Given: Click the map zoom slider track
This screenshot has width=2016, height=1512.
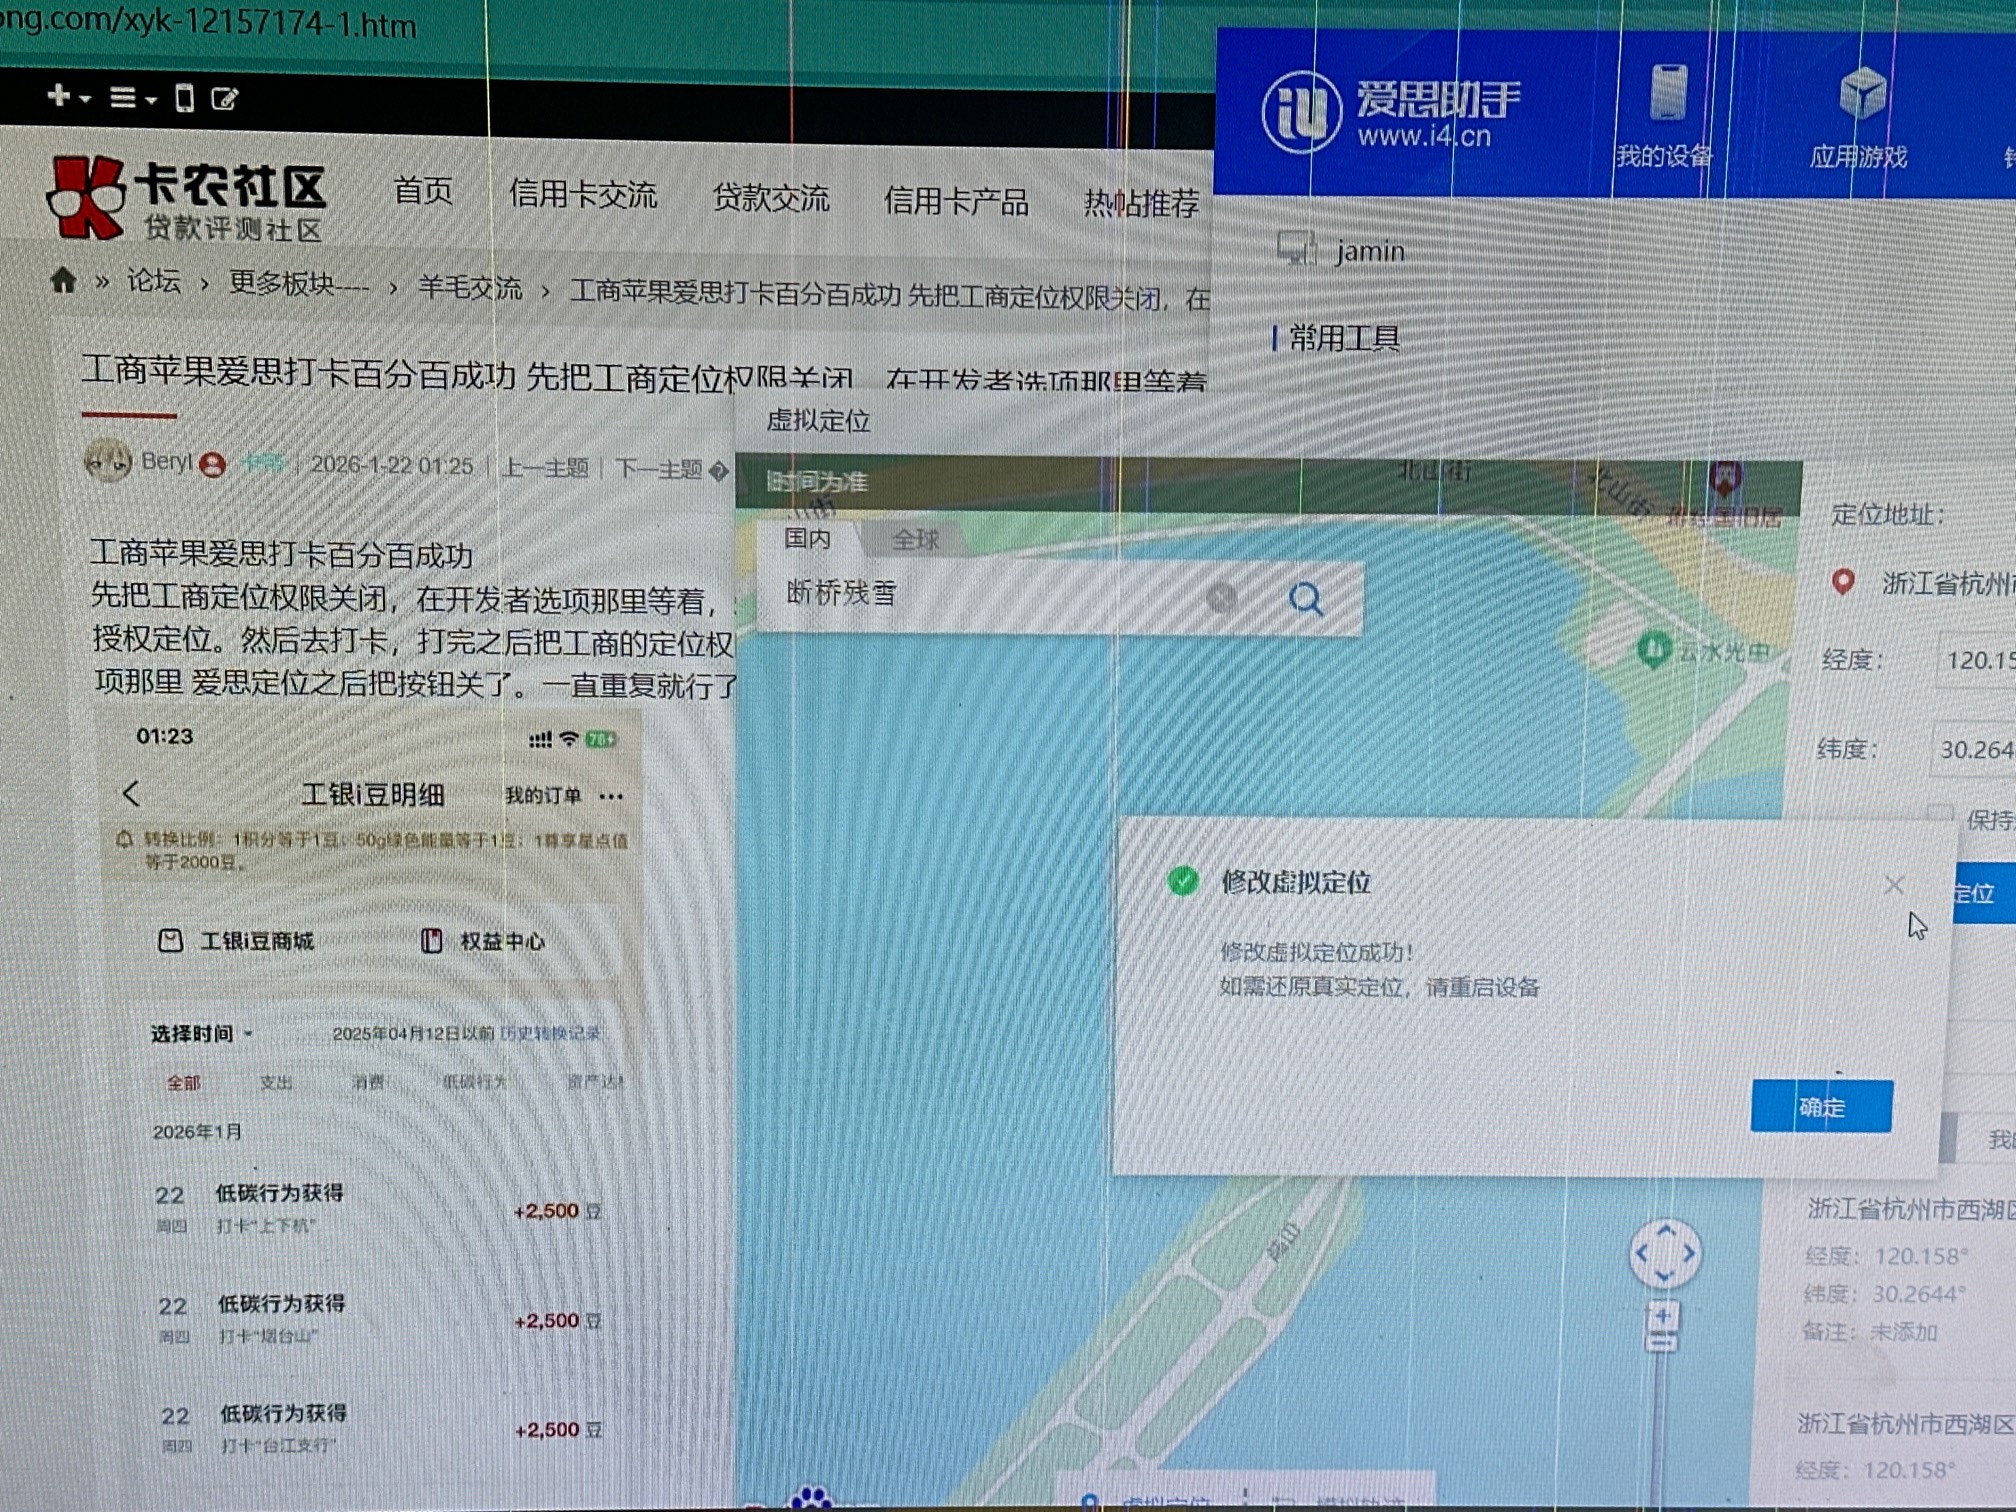Looking at the screenshot, I should [x=1659, y=1420].
